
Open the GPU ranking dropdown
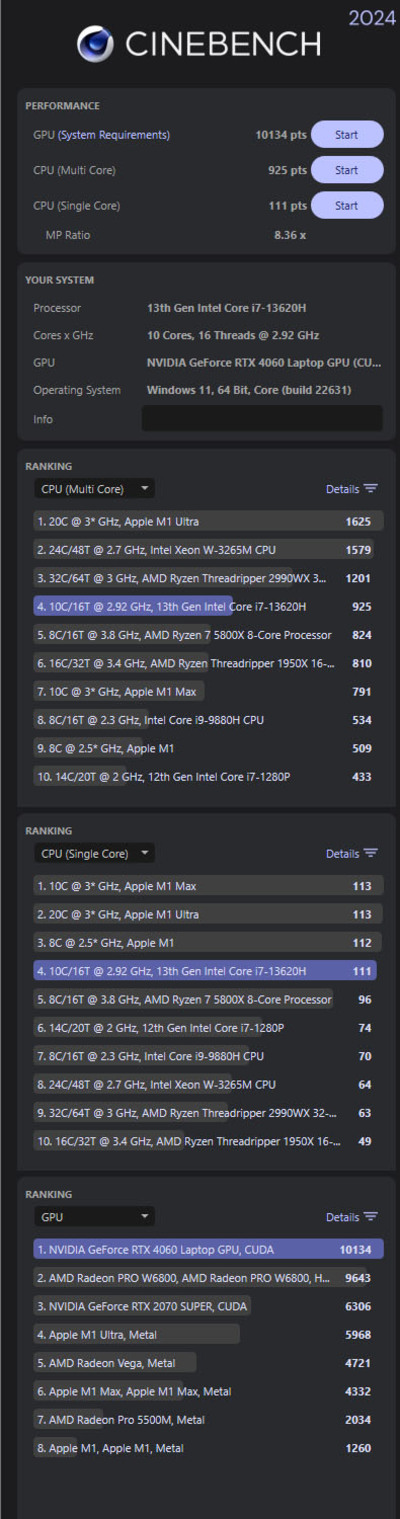[94, 1217]
